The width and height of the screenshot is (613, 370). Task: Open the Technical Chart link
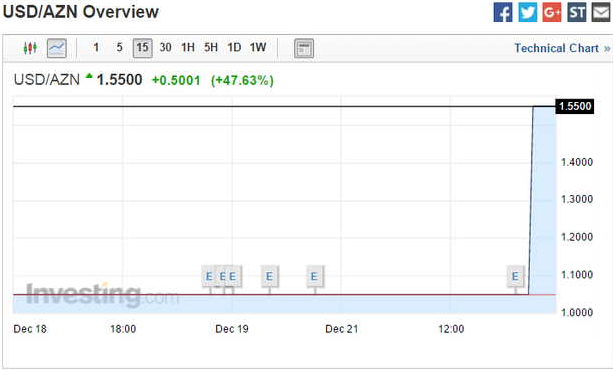pos(562,48)
